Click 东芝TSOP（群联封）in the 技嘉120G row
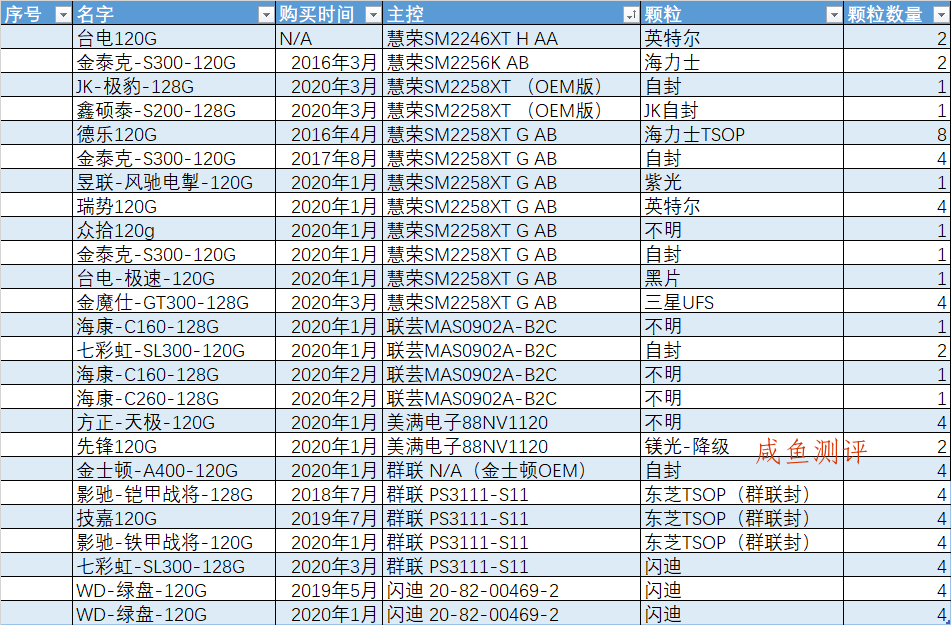The height and width of the screenshot is (625, 951). 742,518
